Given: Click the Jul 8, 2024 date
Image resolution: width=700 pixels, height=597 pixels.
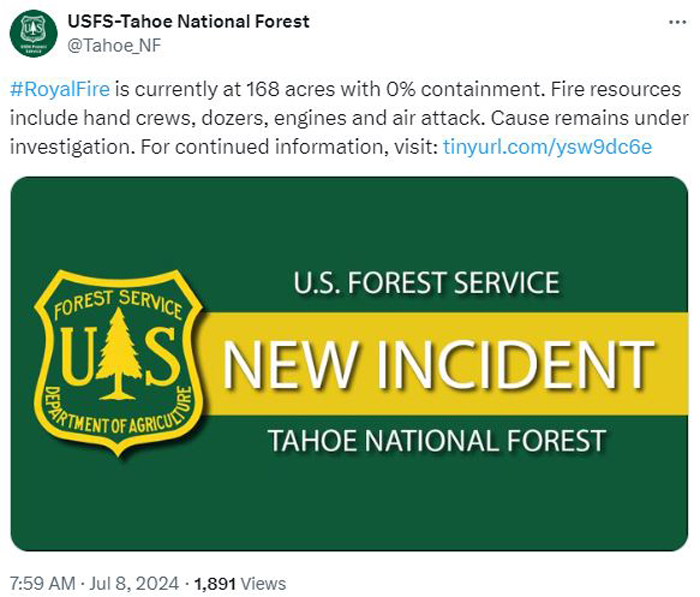Looking at the screenshot, I should pos(134,584).
